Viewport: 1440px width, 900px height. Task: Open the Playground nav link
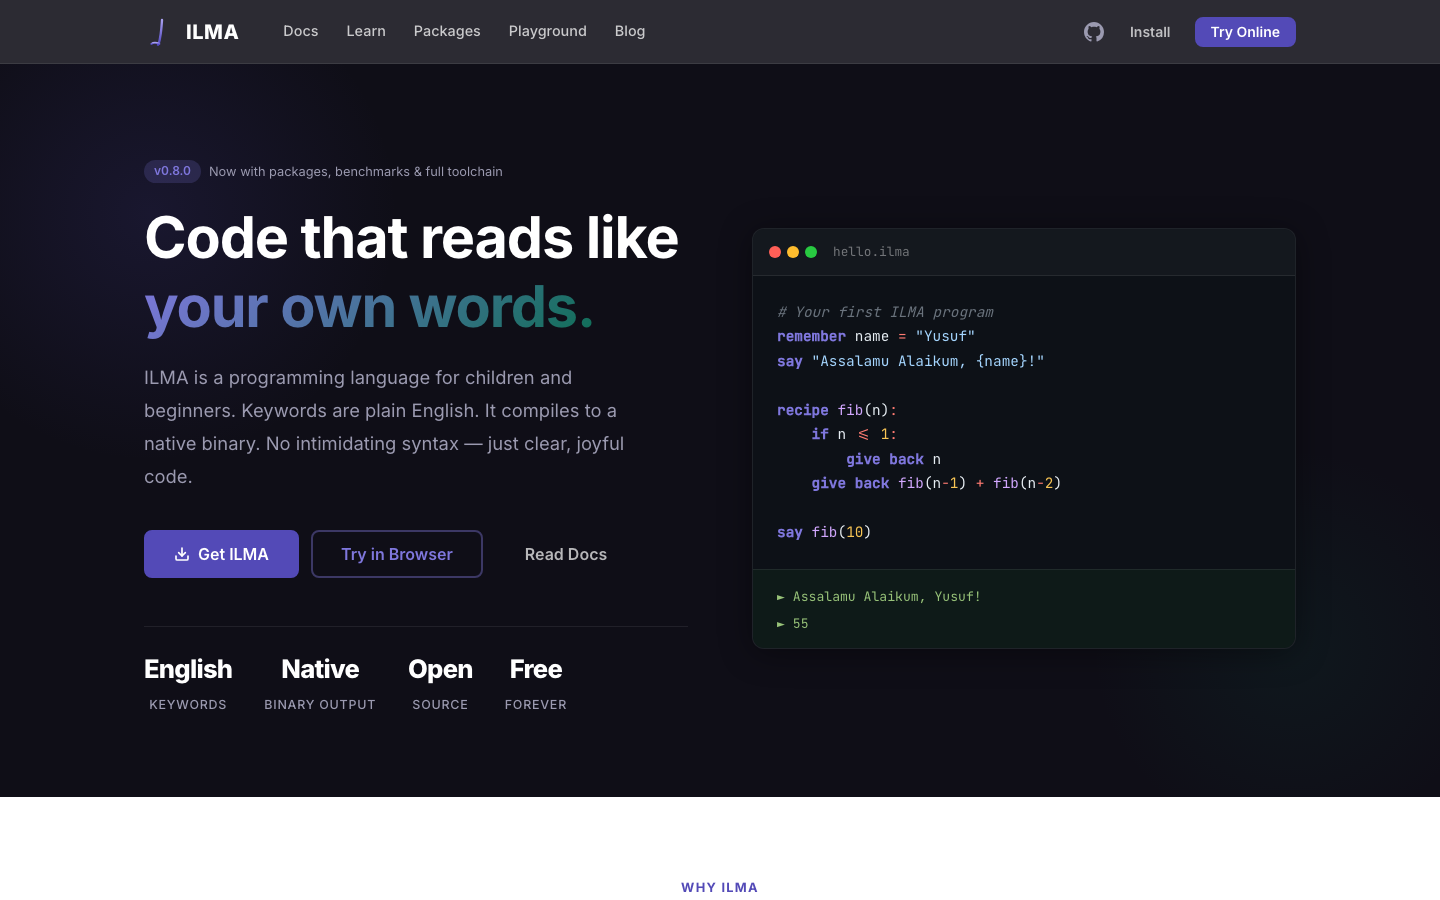click(548, 31)
